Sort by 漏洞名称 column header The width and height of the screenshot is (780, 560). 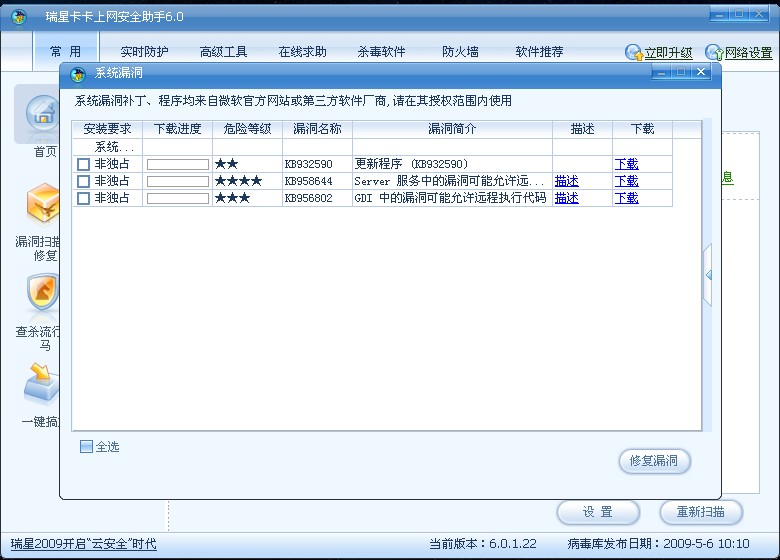(317, 129)
